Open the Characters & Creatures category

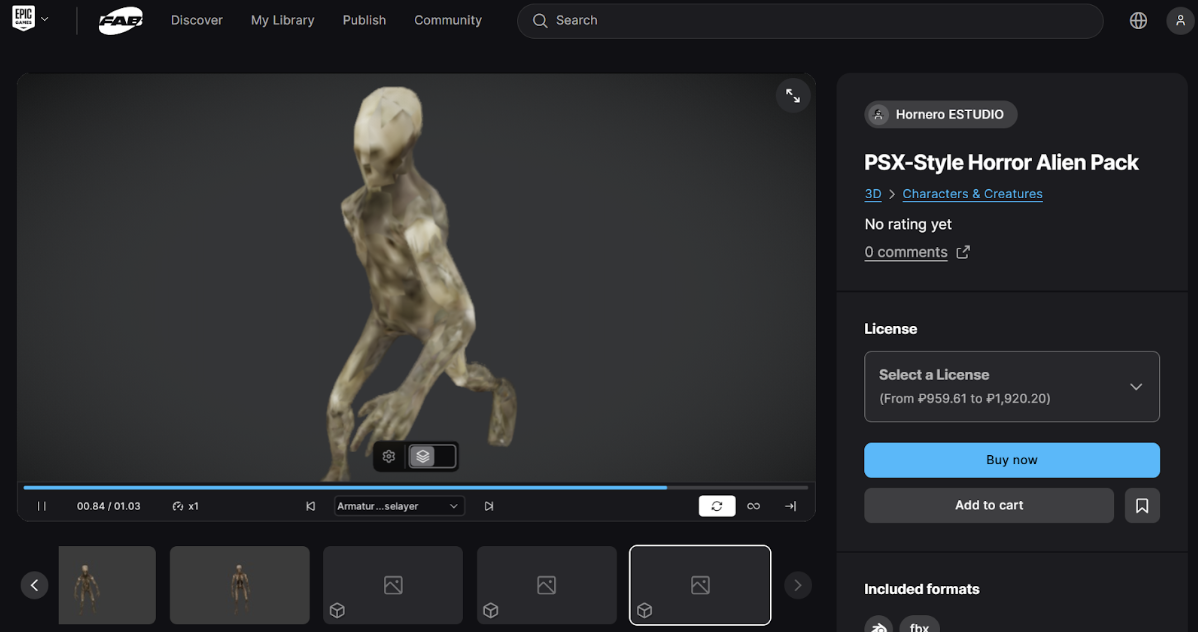pyautogui.click(x=972, y=193)
